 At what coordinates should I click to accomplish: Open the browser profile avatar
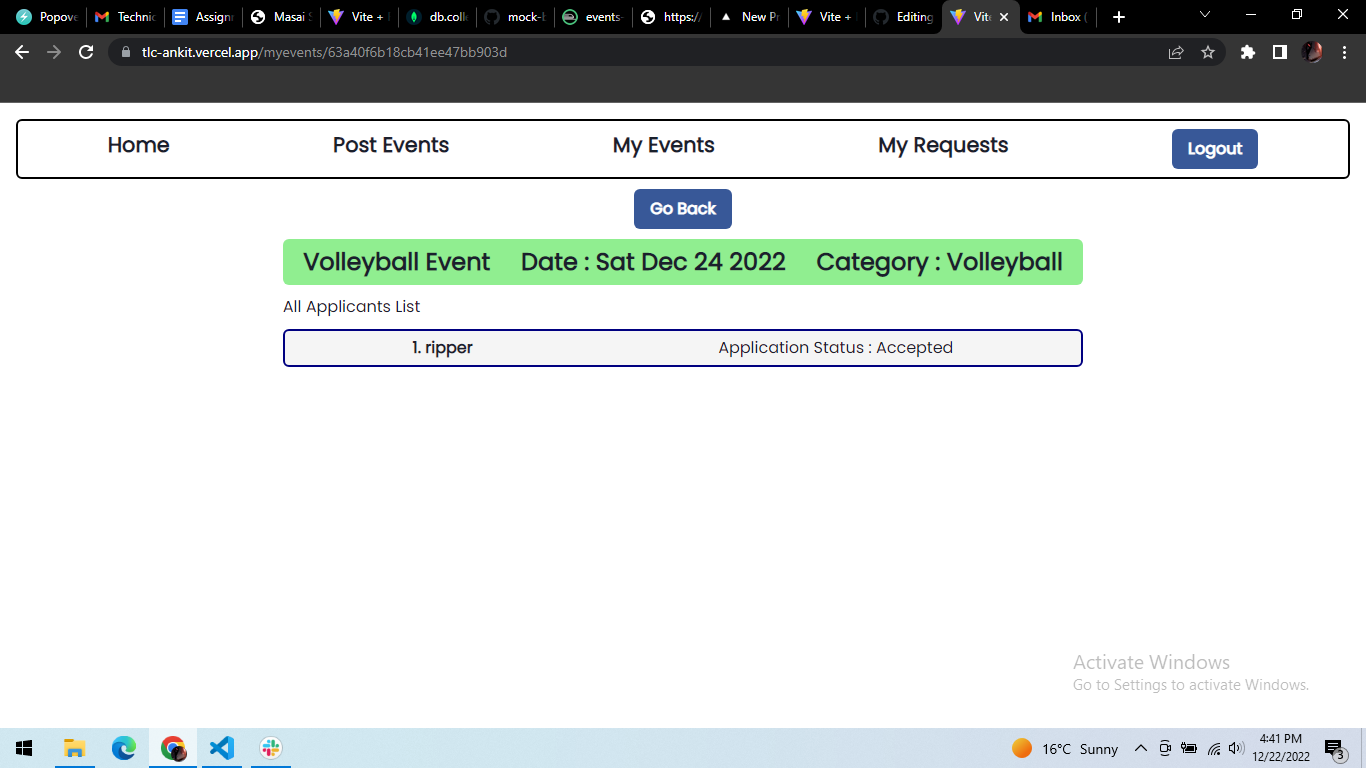1311,52
